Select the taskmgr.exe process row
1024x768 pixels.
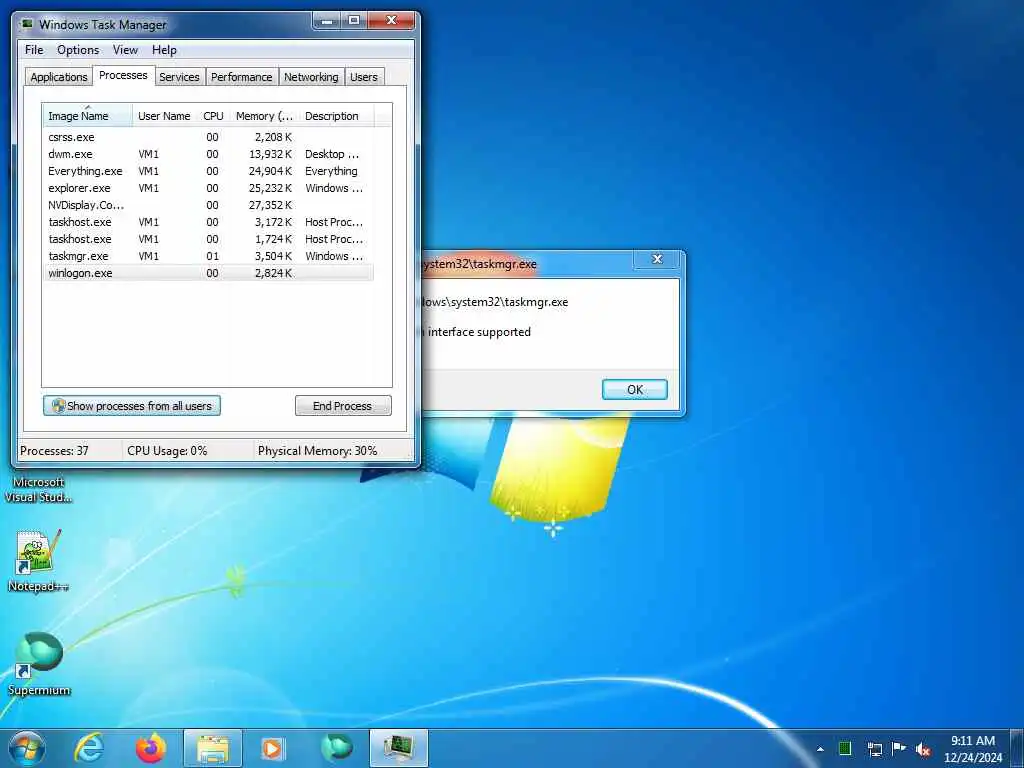pos(209,256)
